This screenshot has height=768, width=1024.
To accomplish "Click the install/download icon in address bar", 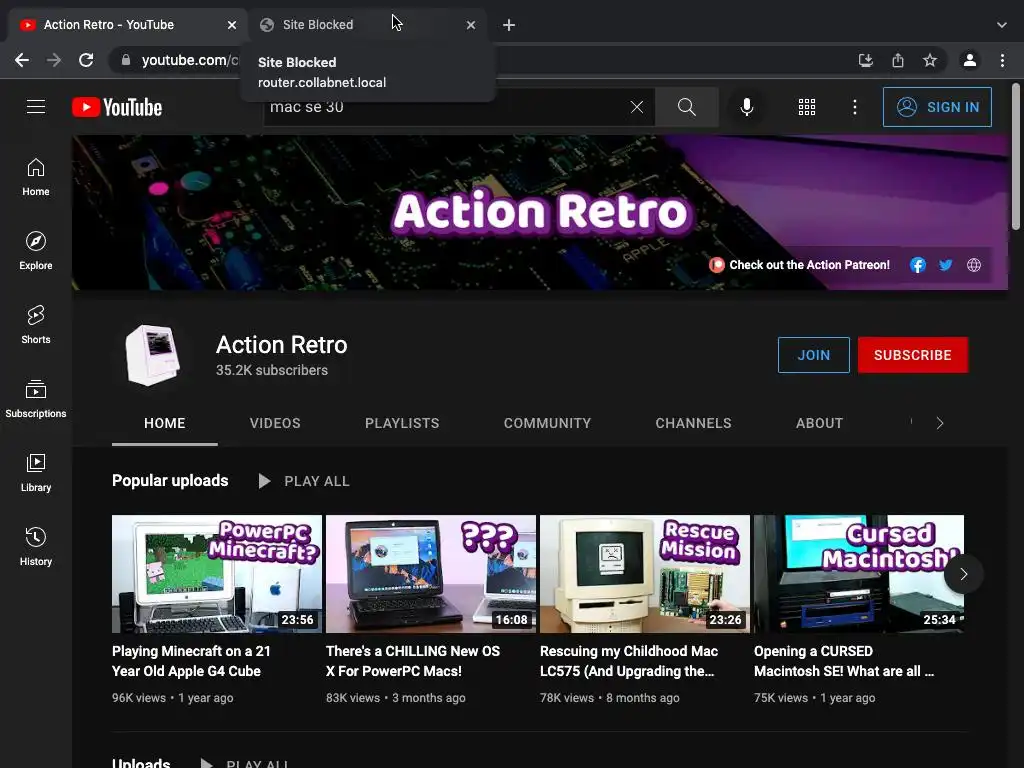I will [x=865, y=60].
